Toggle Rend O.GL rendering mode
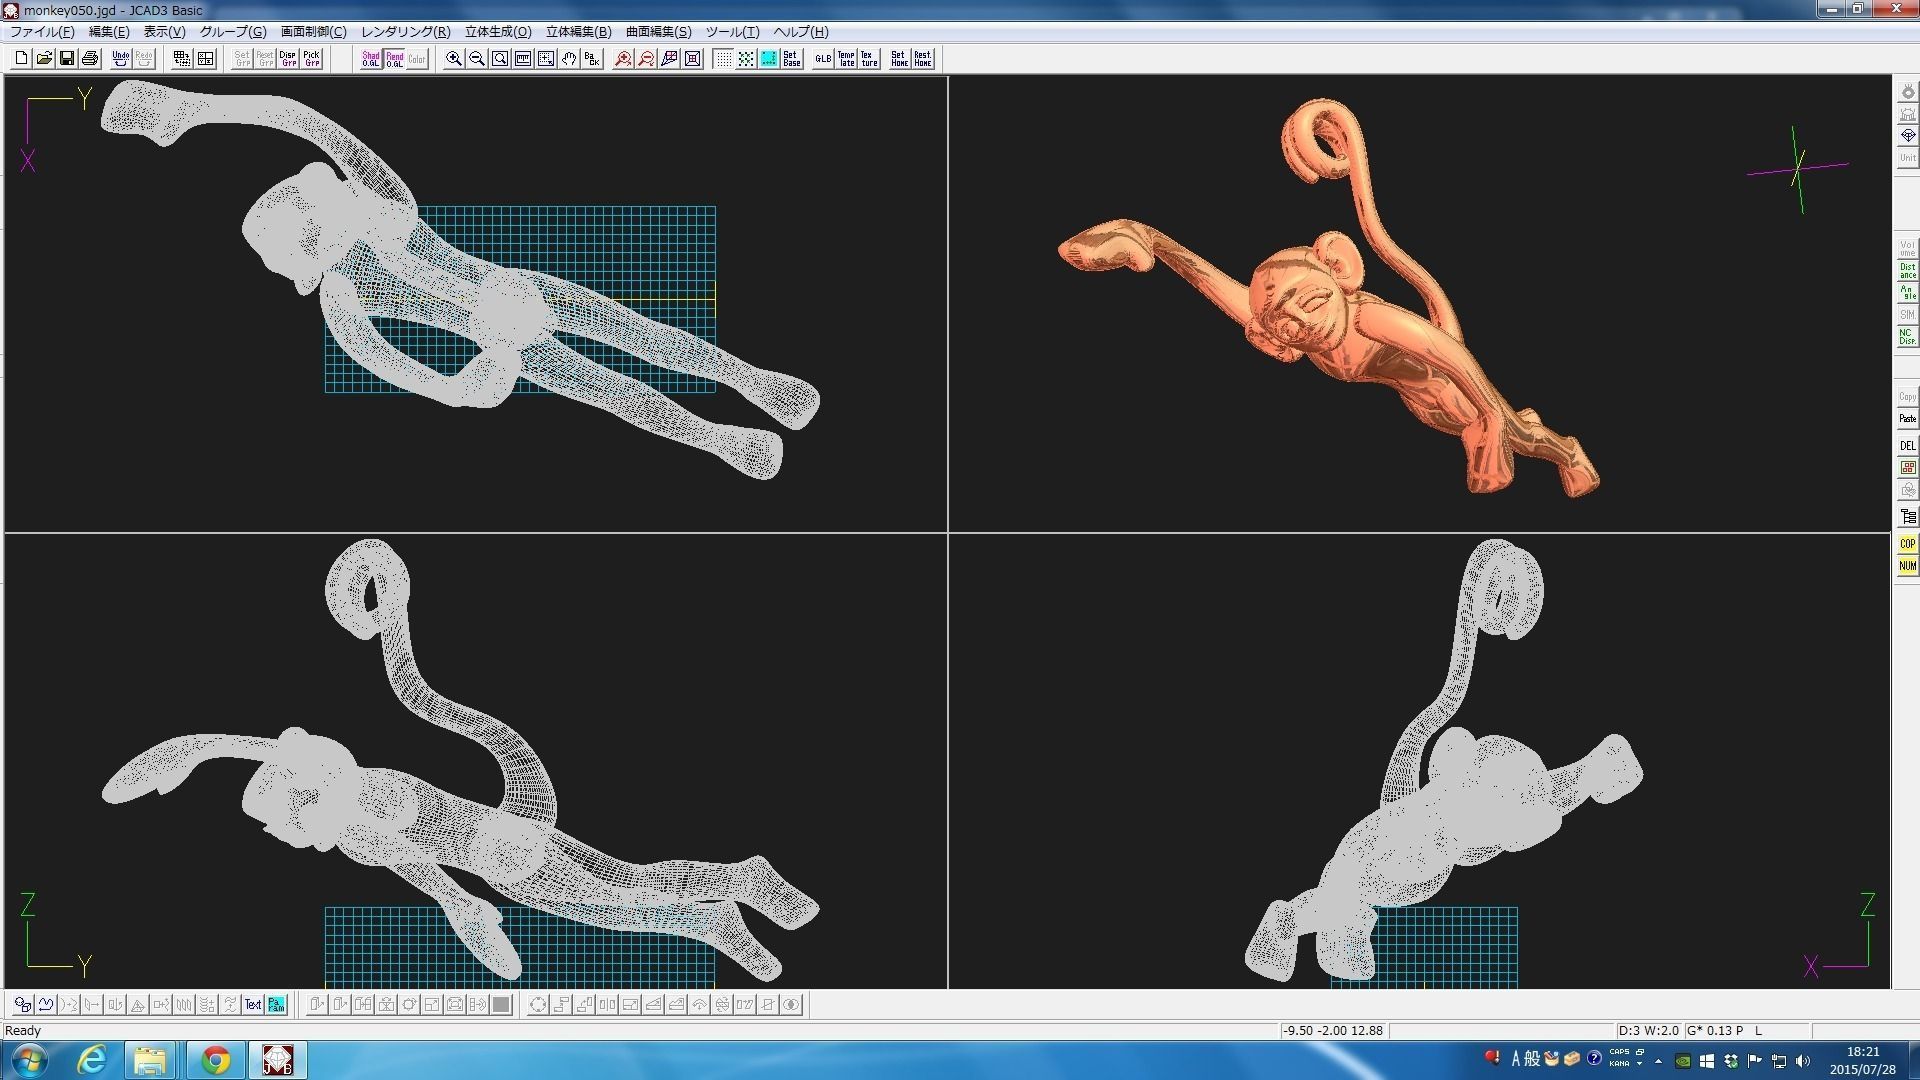Screen dimensions: 1920x1080 point(394,59)
